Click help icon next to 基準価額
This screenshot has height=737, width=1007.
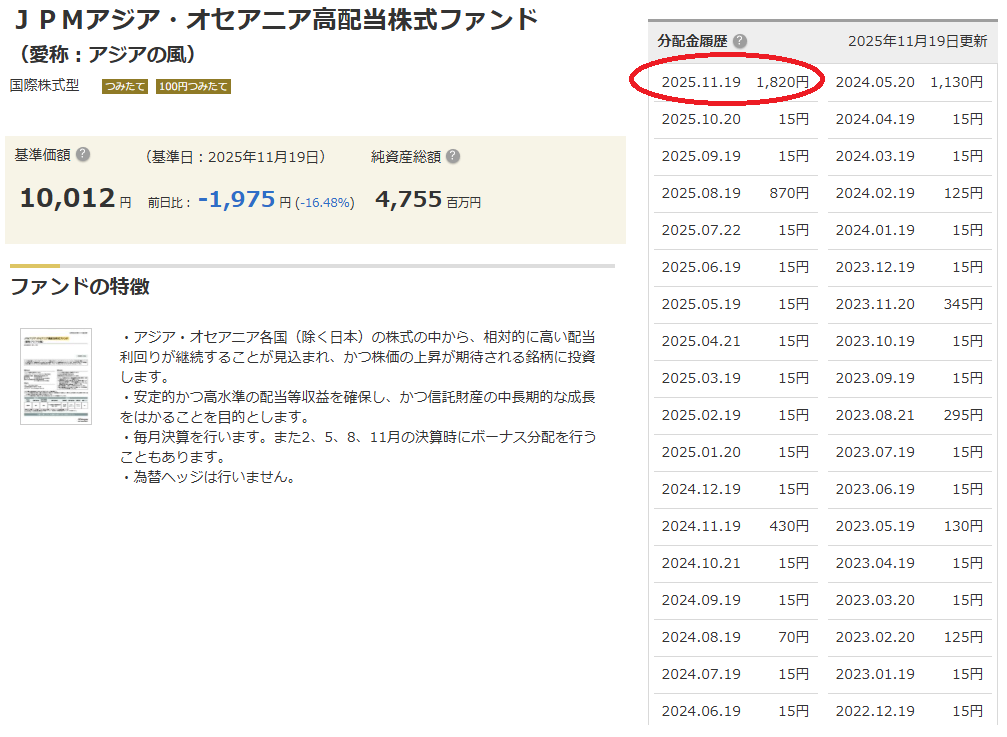click(83, 155)
